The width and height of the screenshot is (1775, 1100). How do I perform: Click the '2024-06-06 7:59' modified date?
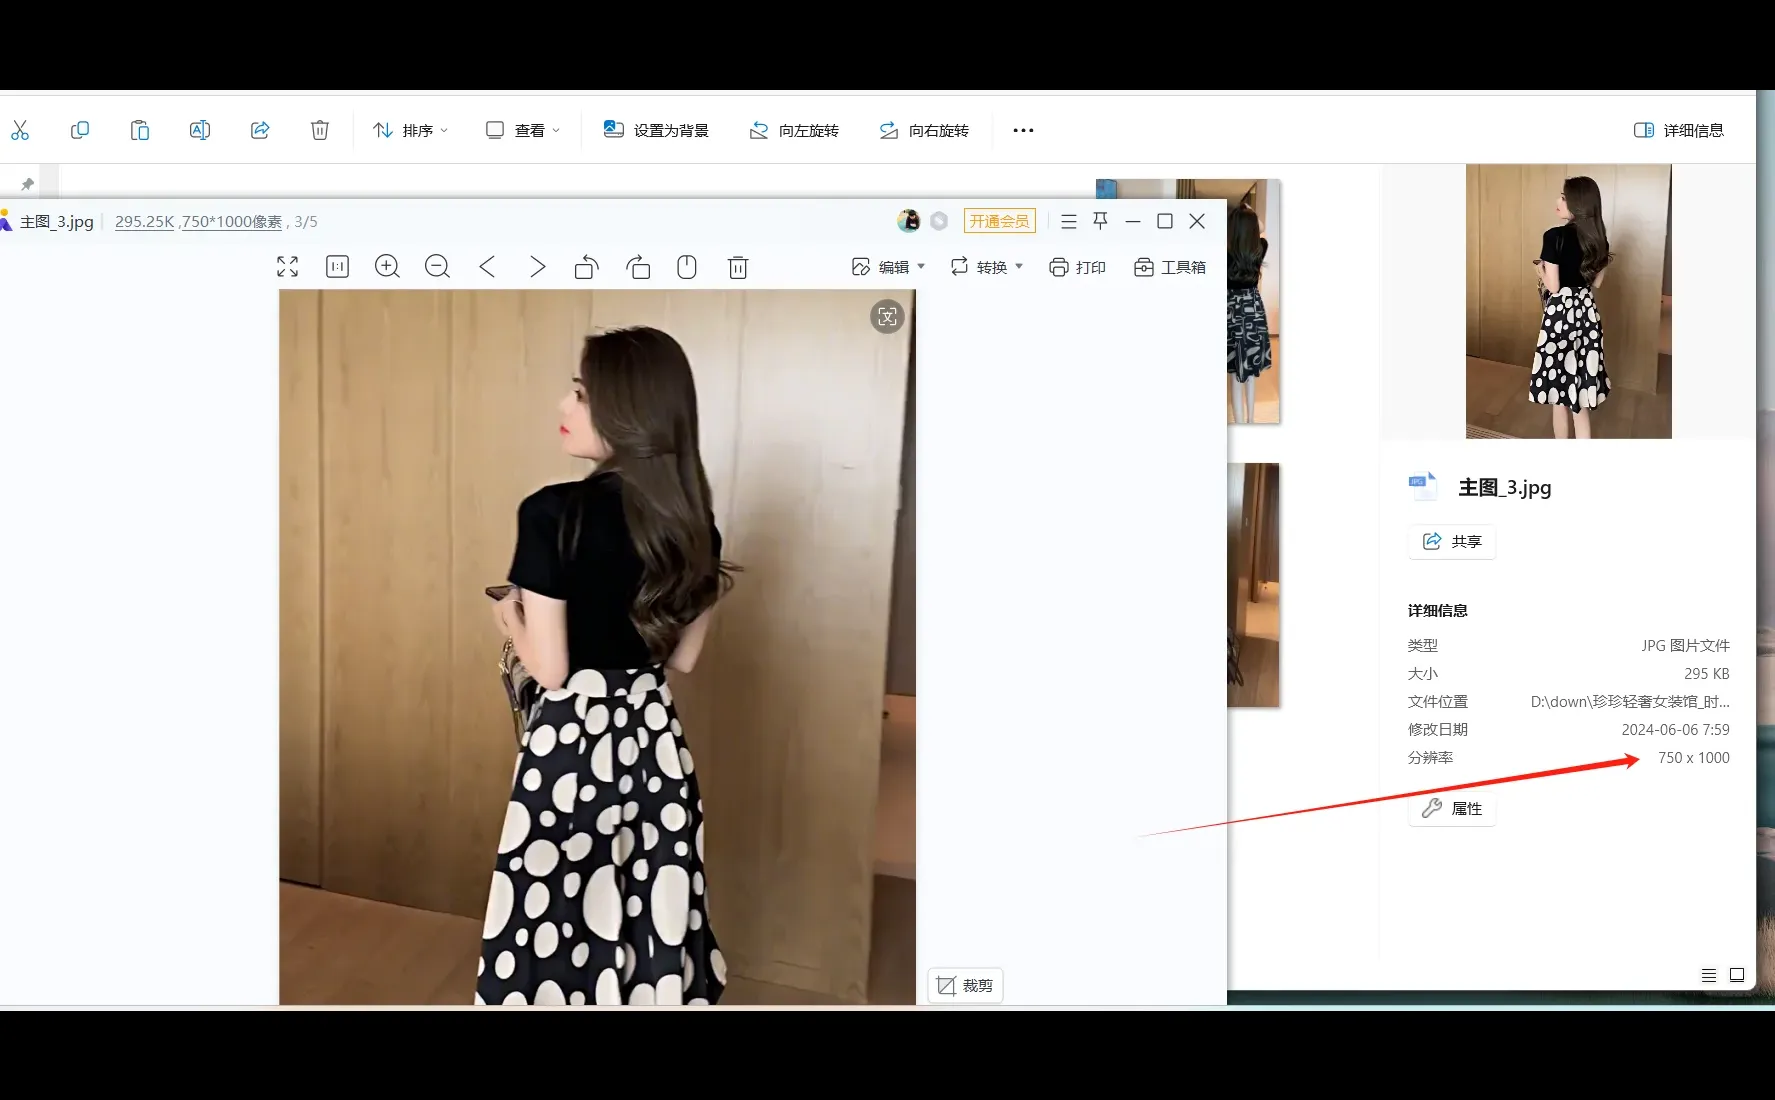tap(1675, 730)
